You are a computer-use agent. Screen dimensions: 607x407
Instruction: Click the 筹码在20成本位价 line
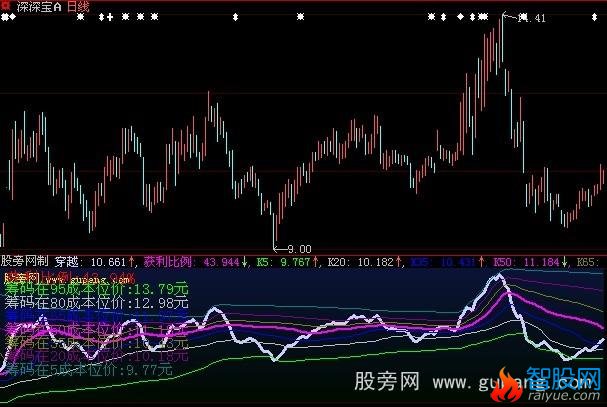(96, 356)
